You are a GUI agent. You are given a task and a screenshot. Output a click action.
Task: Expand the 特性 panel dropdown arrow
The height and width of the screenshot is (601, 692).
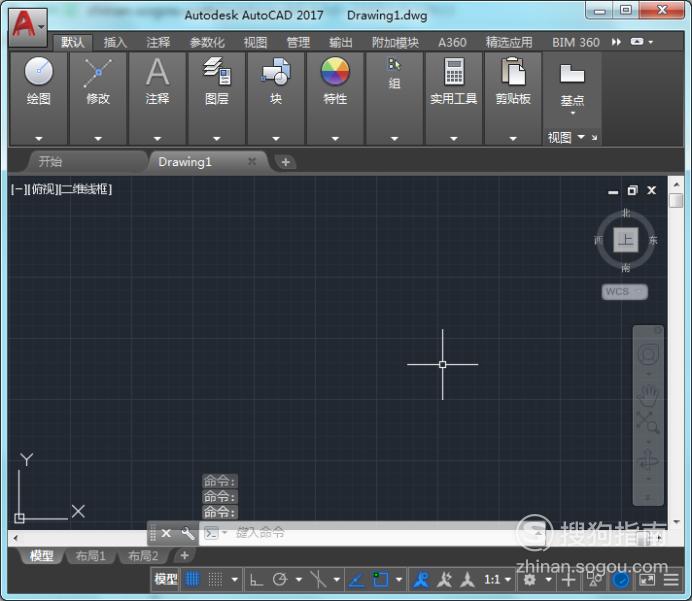coord(335,139)
